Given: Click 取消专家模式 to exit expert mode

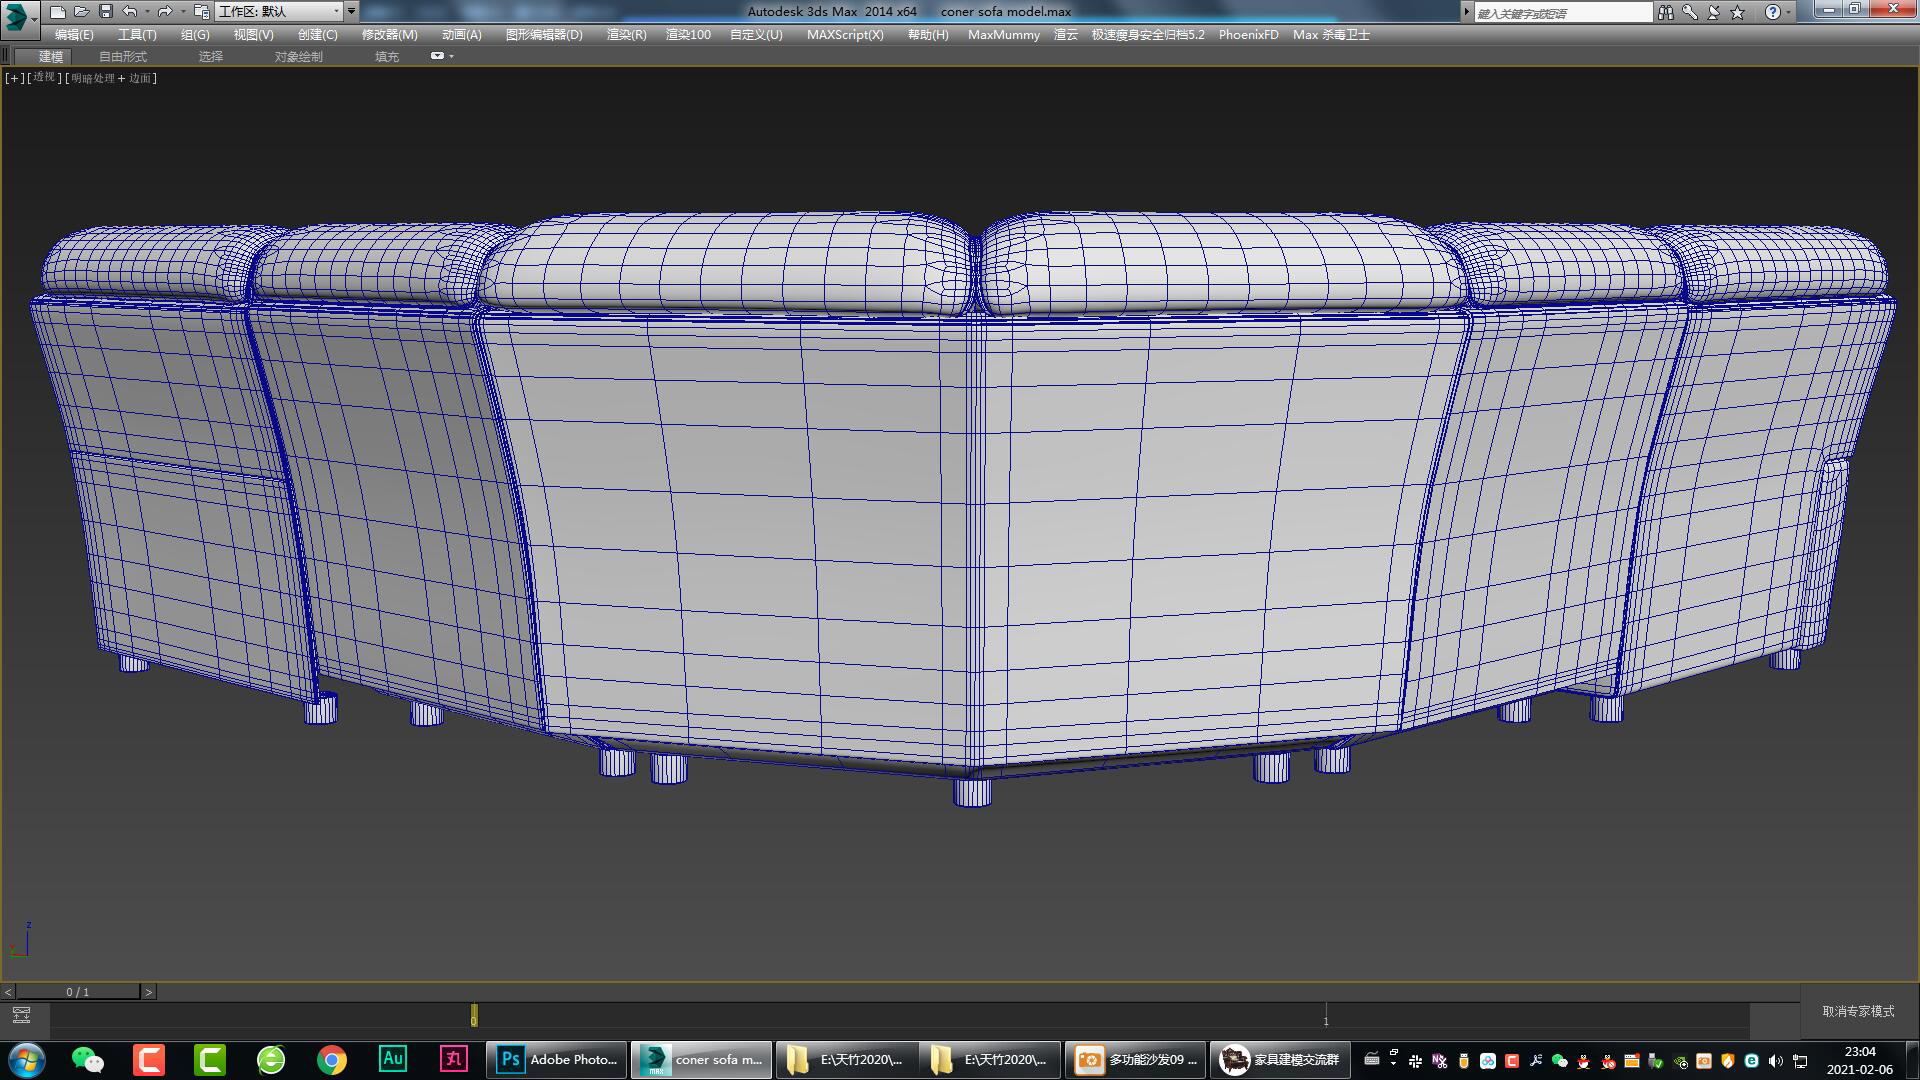Looking at the screenshot, I should (1858, 1012).
